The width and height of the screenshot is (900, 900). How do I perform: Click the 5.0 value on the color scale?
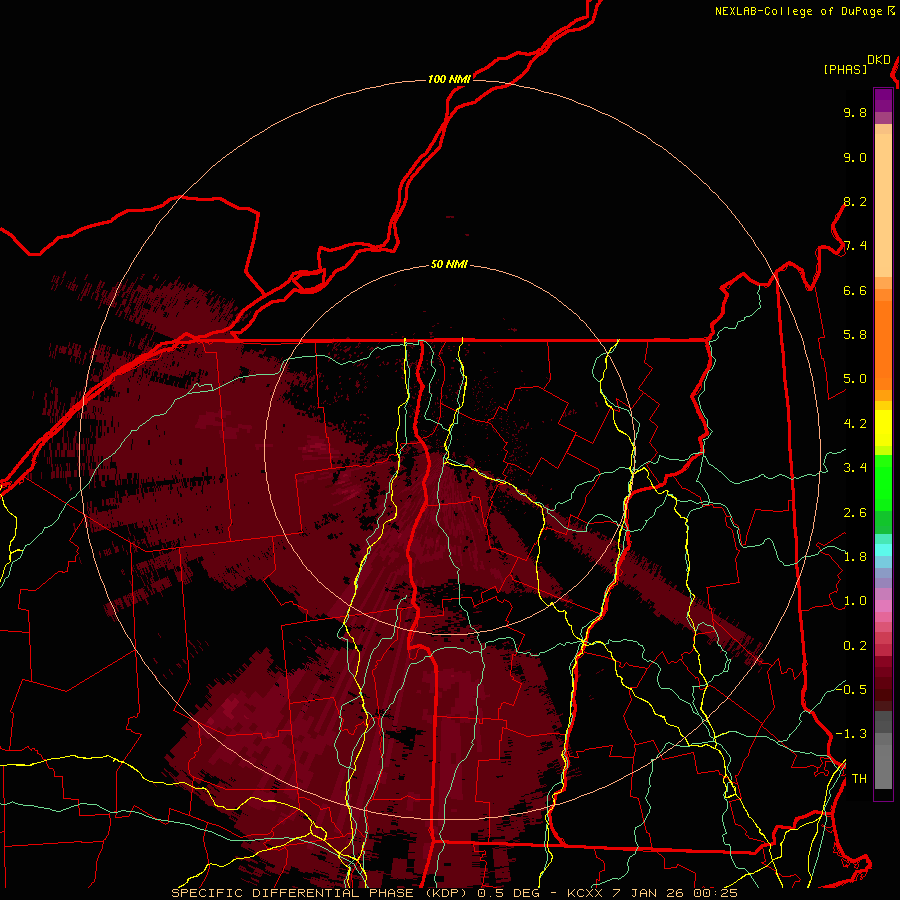(855, 379)
